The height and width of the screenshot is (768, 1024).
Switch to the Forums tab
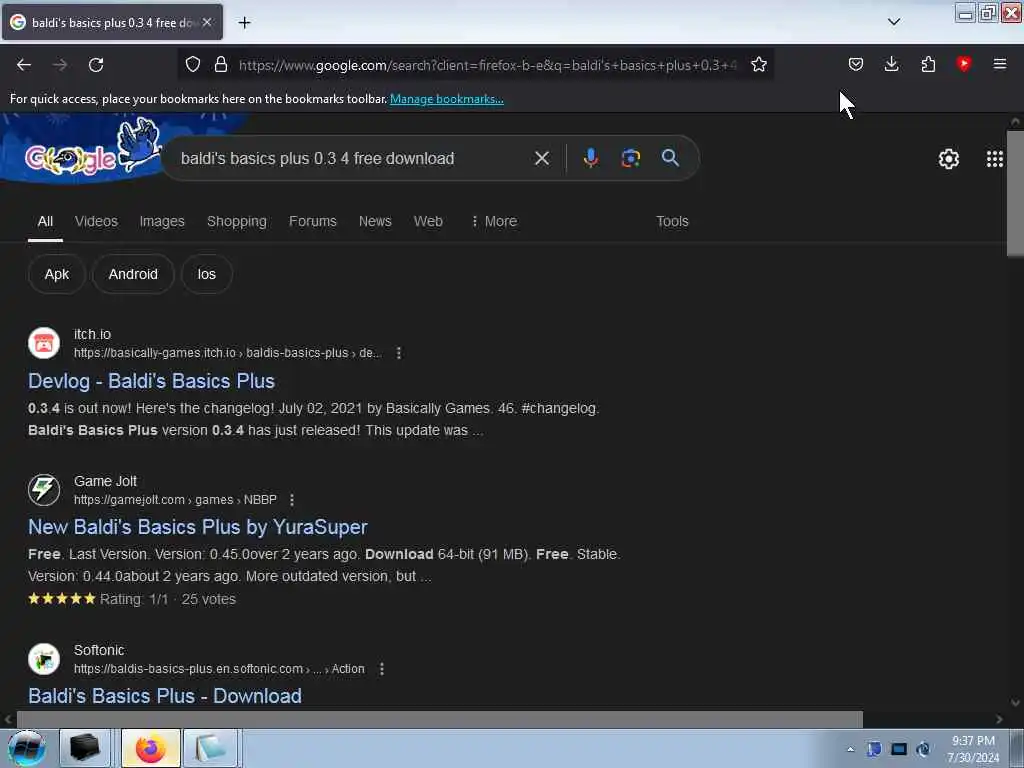pos(313,221)
